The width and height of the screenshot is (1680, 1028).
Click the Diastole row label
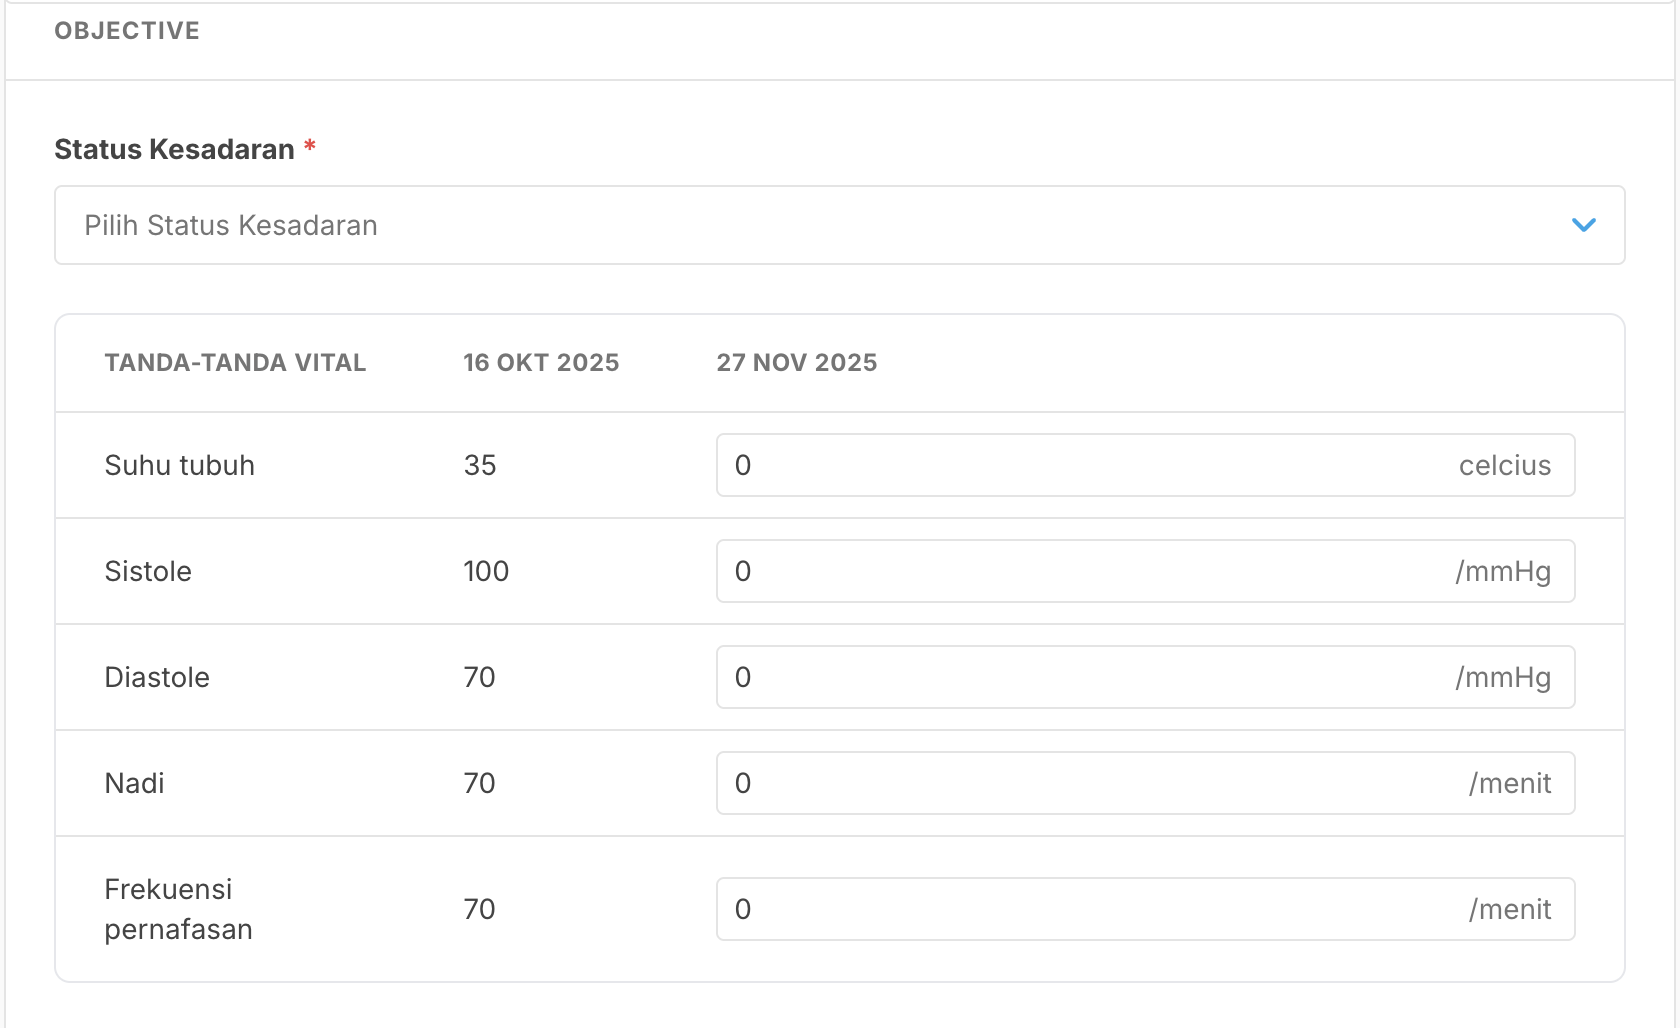click(x=157, y=677)
